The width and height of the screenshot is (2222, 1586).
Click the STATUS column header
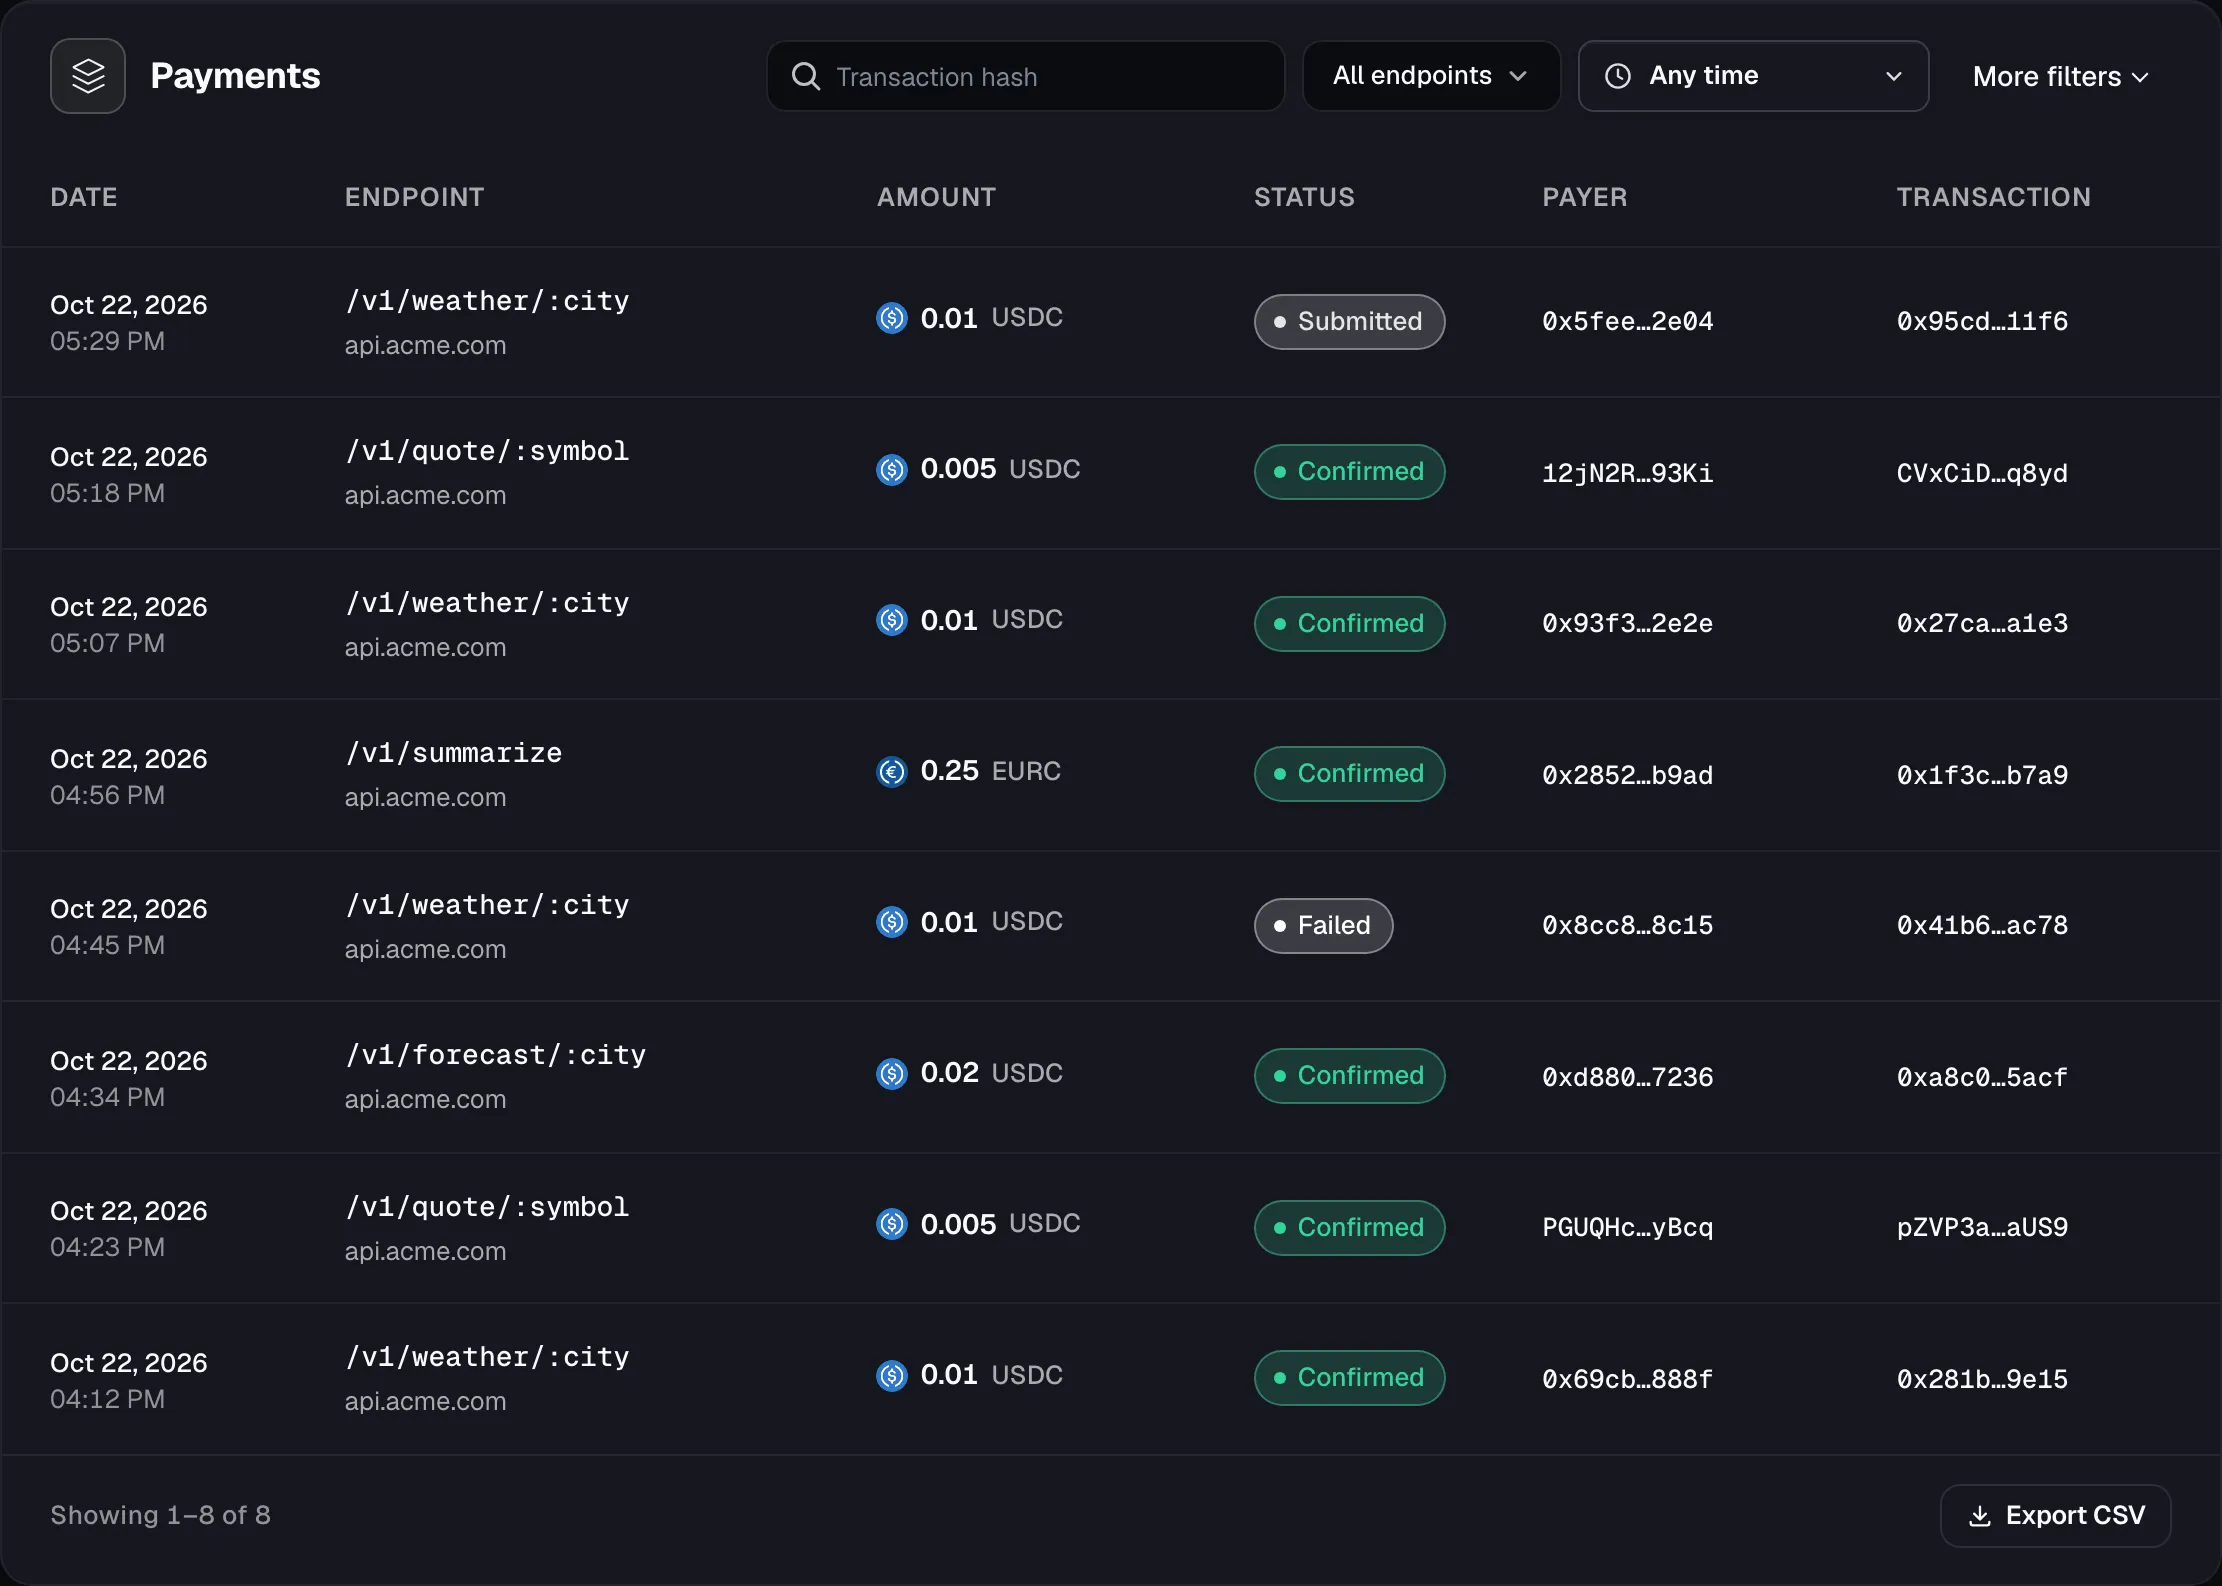pos(1304,197)
